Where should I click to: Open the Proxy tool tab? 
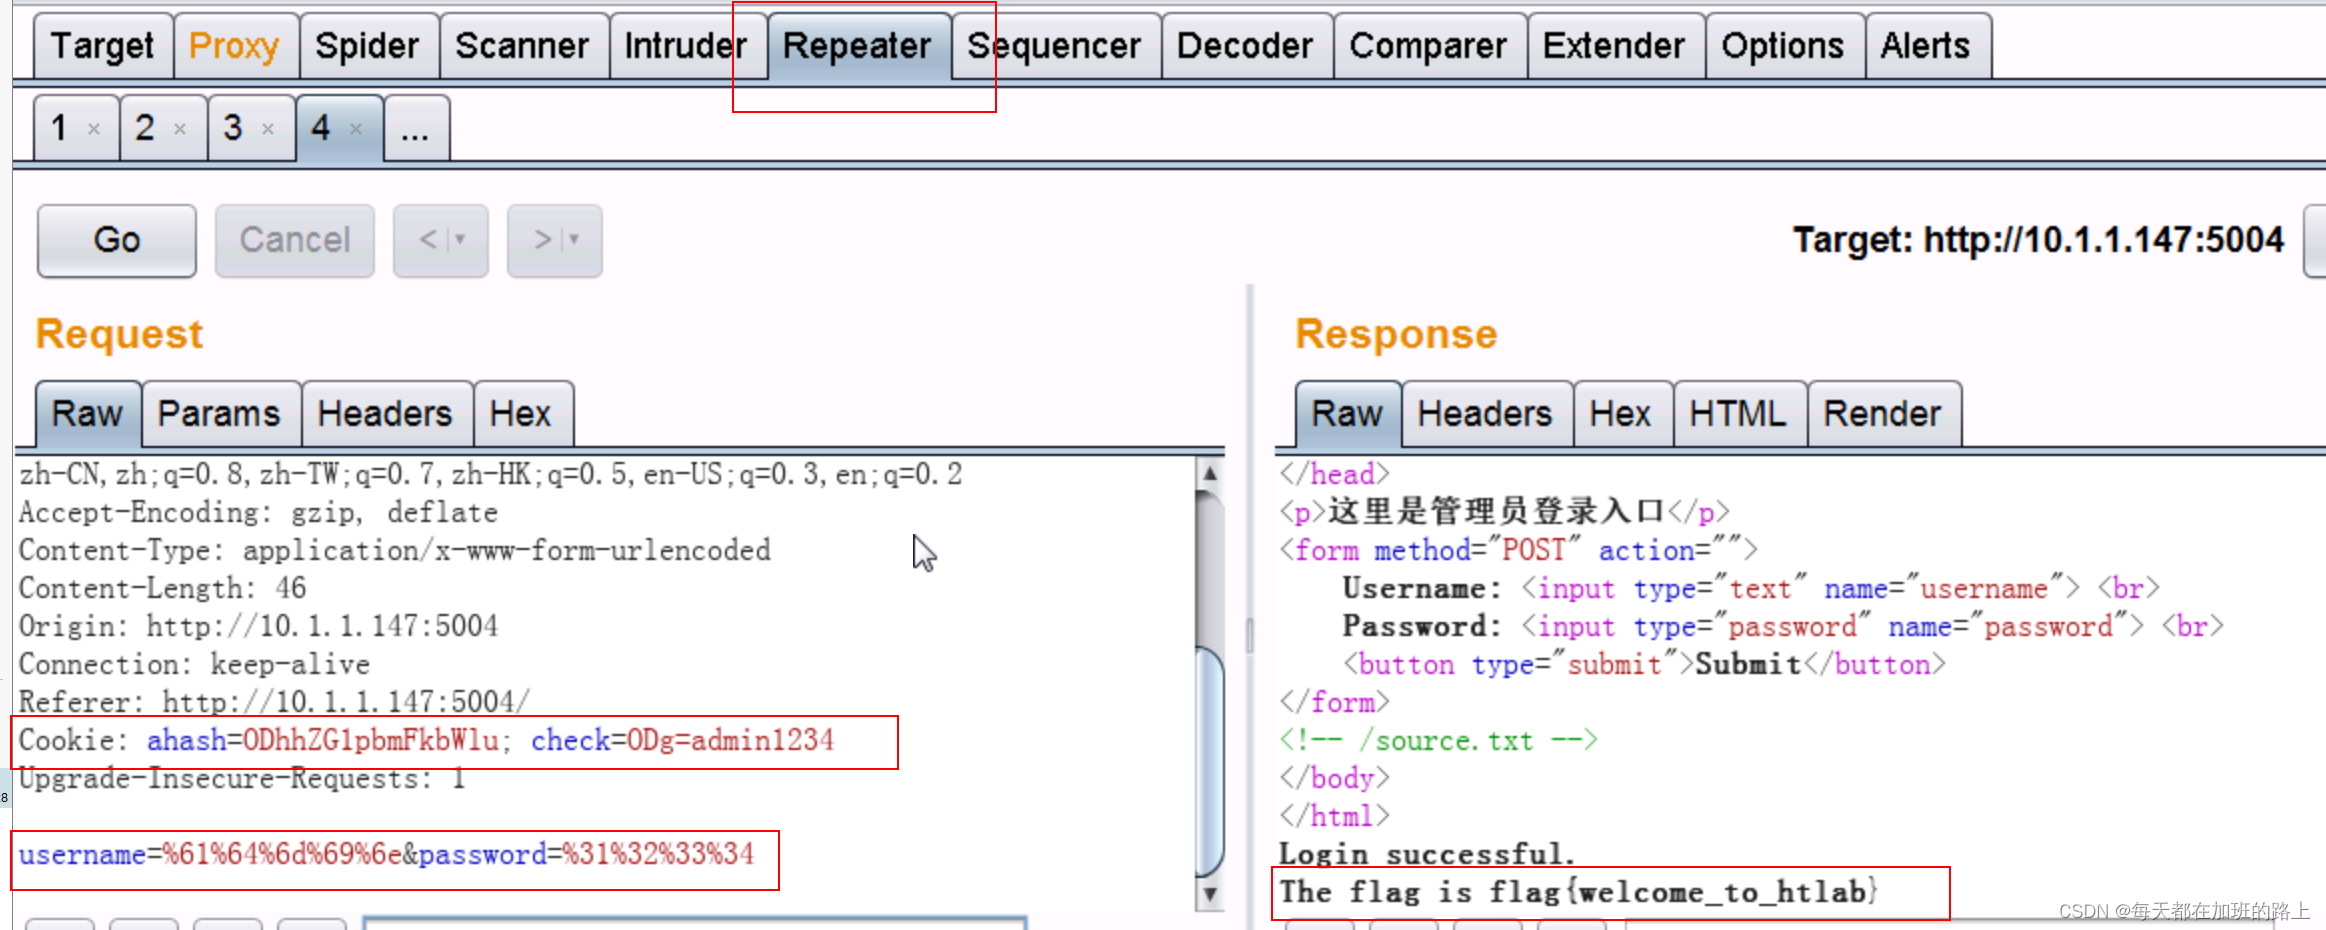pos(236,45)
